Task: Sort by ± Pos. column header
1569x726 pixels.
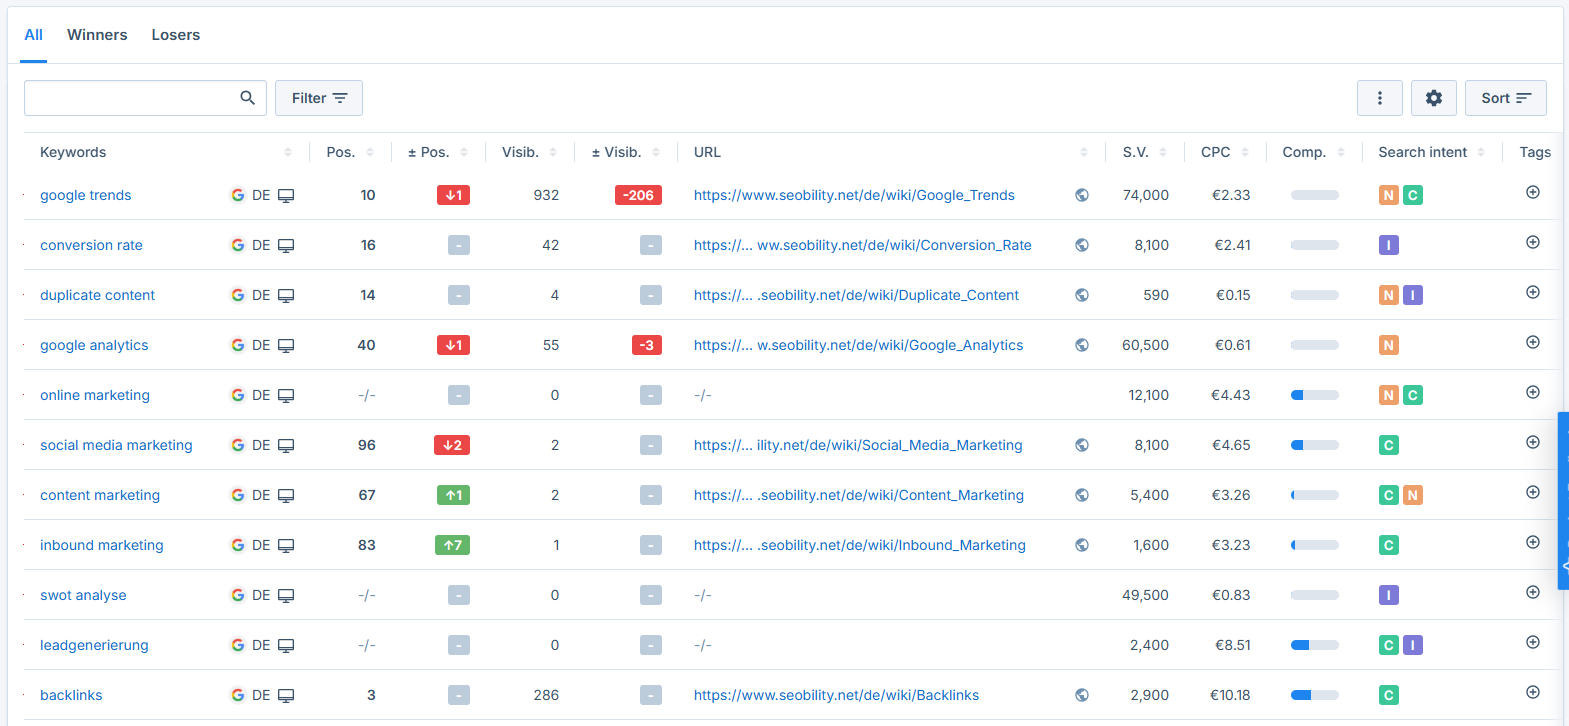Action: (464, 152)
